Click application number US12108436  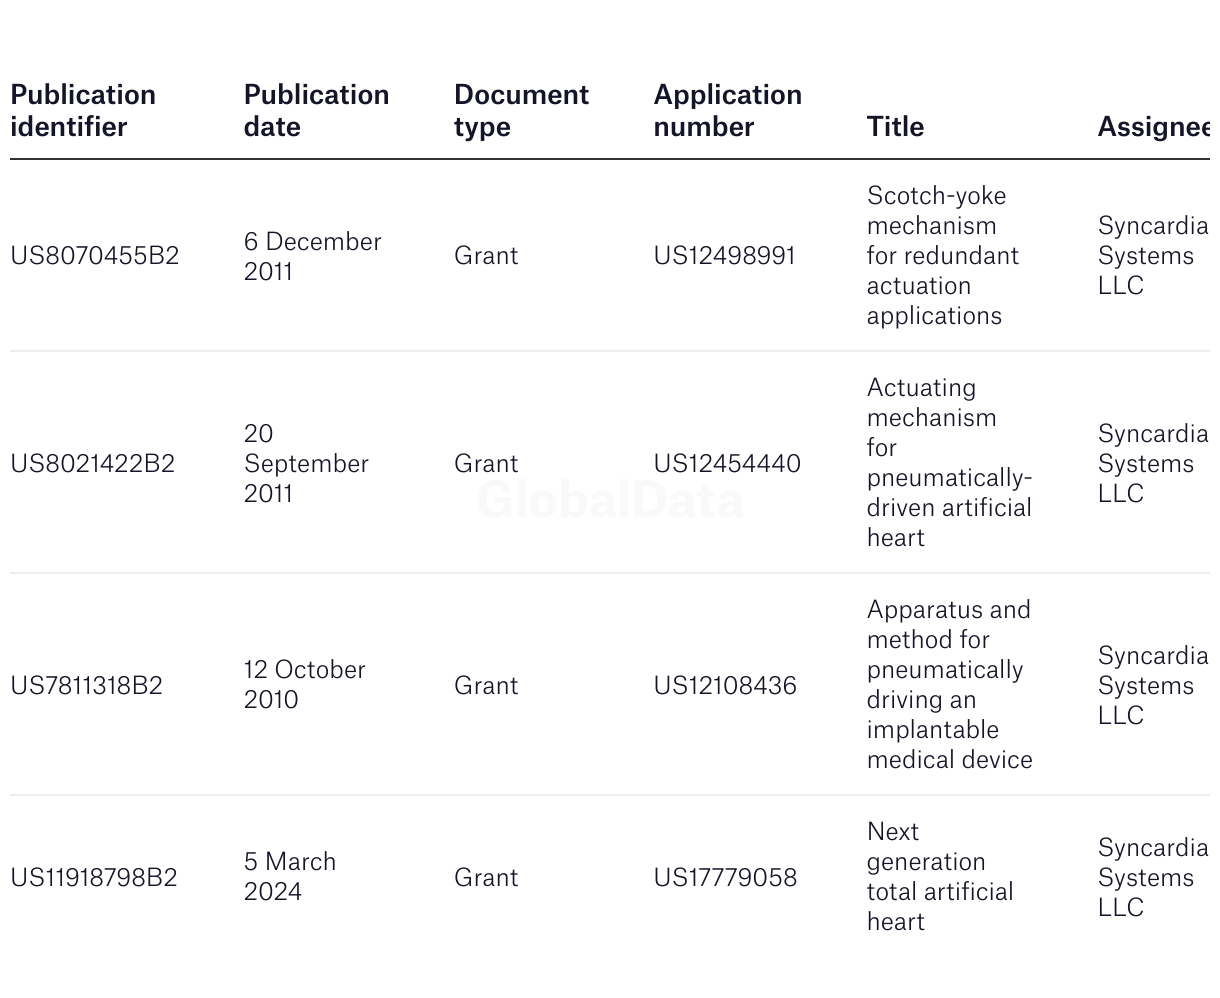tap(725, 685)
